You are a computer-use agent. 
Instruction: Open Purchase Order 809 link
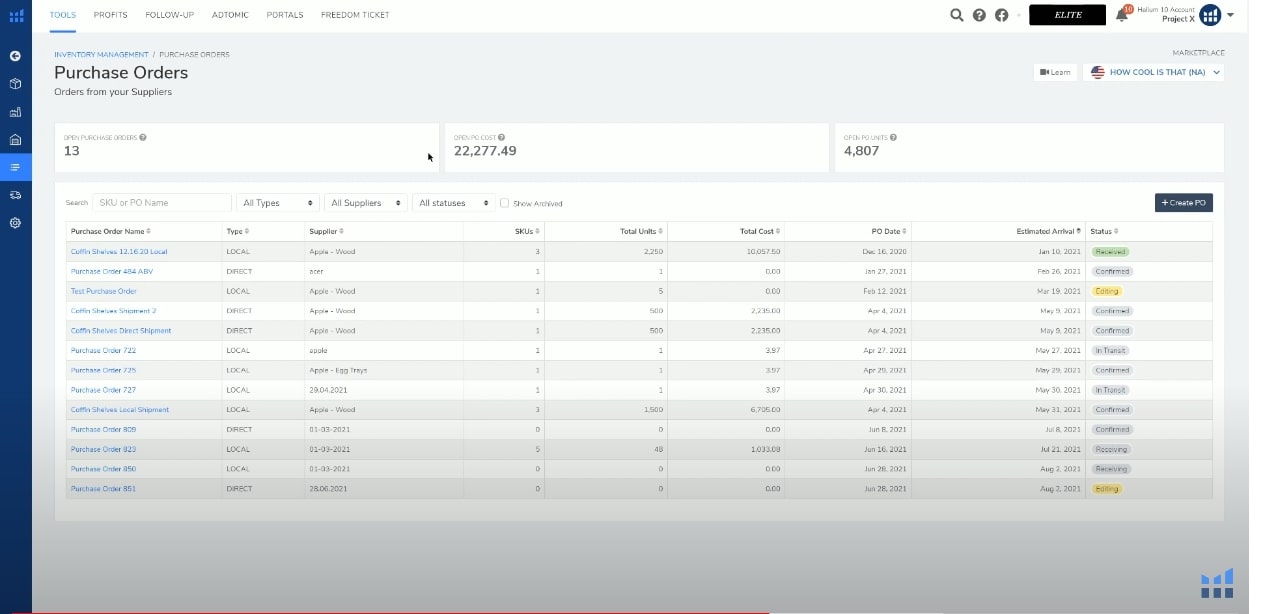[x=103, y=429]
